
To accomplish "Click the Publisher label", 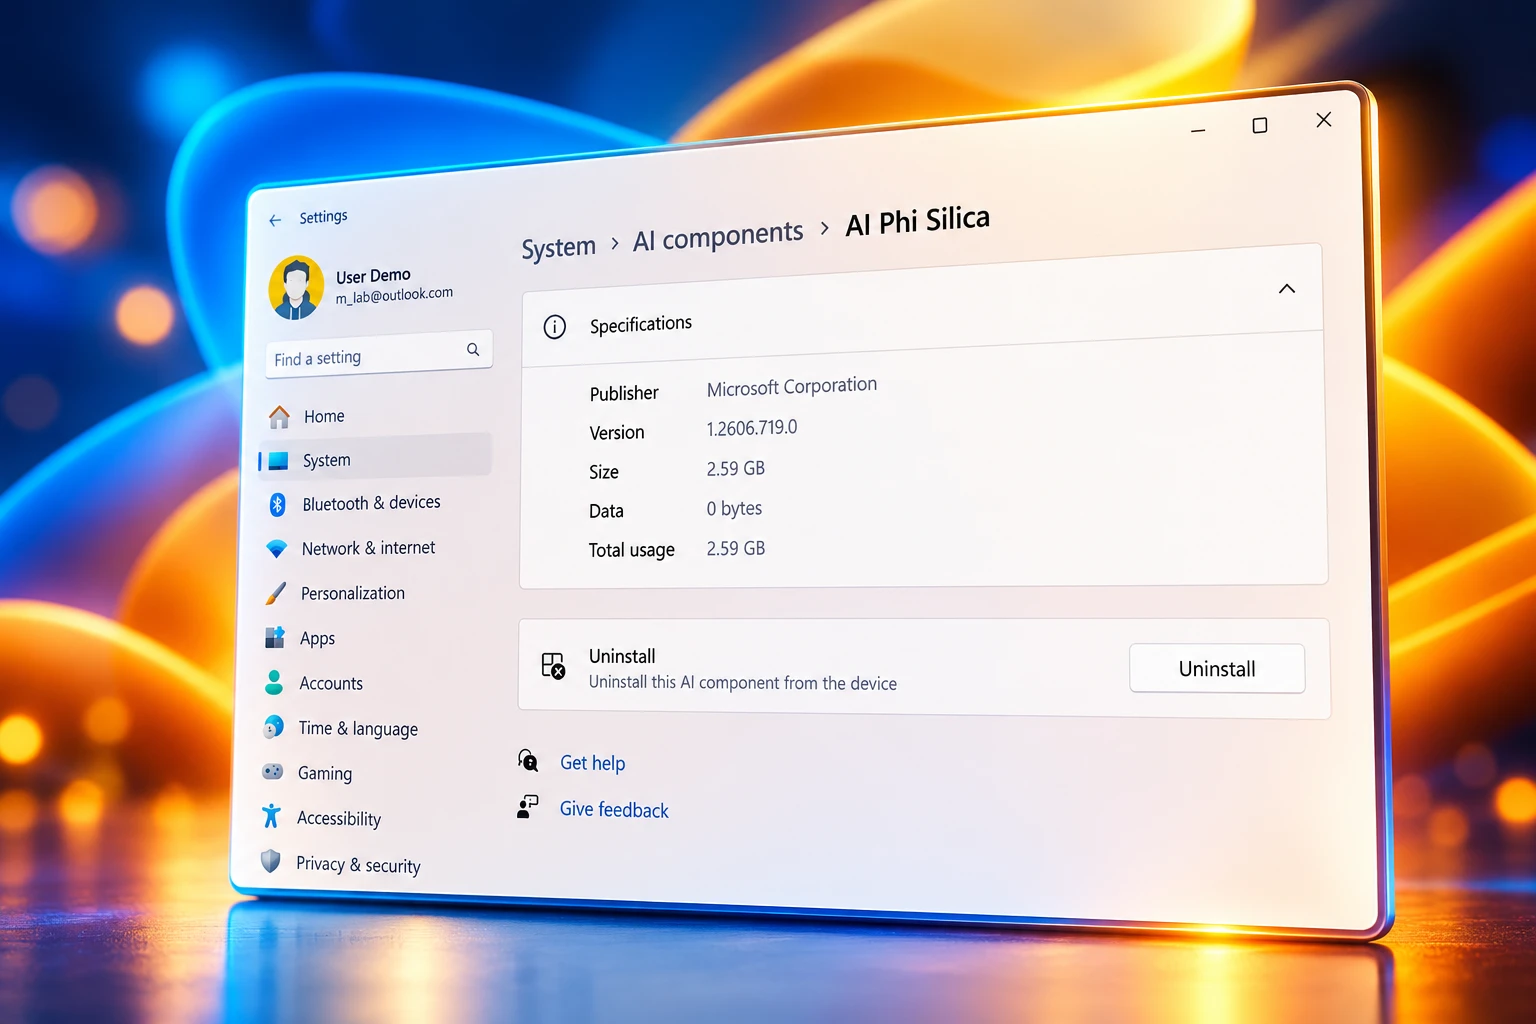I will tap(624, 393).
